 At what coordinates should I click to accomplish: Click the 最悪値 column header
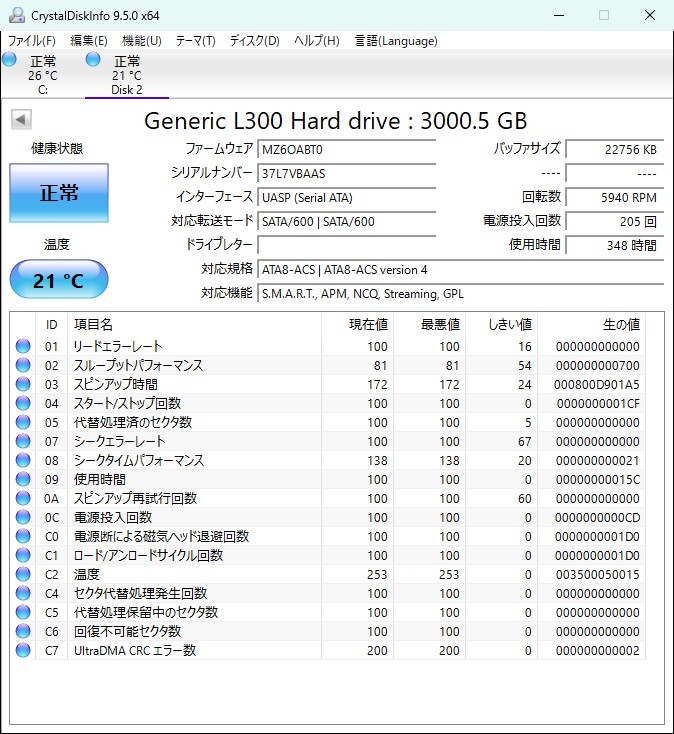click(x=430, y=324)
